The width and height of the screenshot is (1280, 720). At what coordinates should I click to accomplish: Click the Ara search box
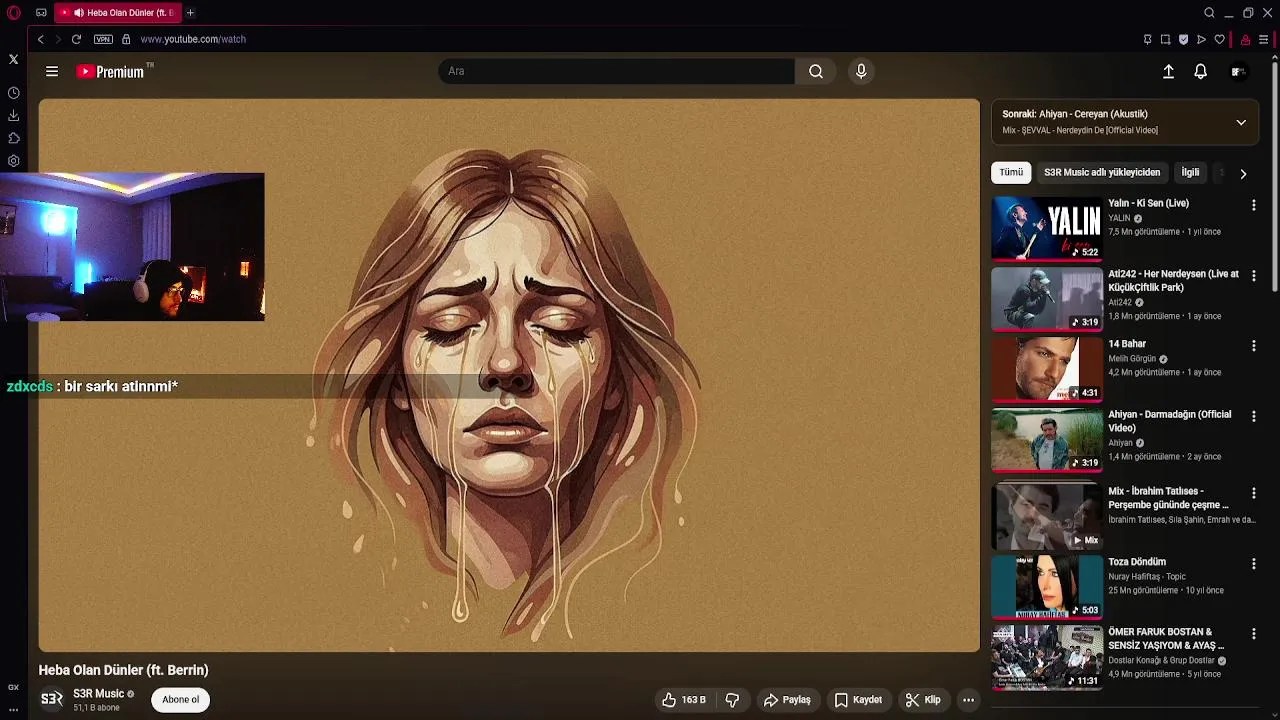[616, 71]
